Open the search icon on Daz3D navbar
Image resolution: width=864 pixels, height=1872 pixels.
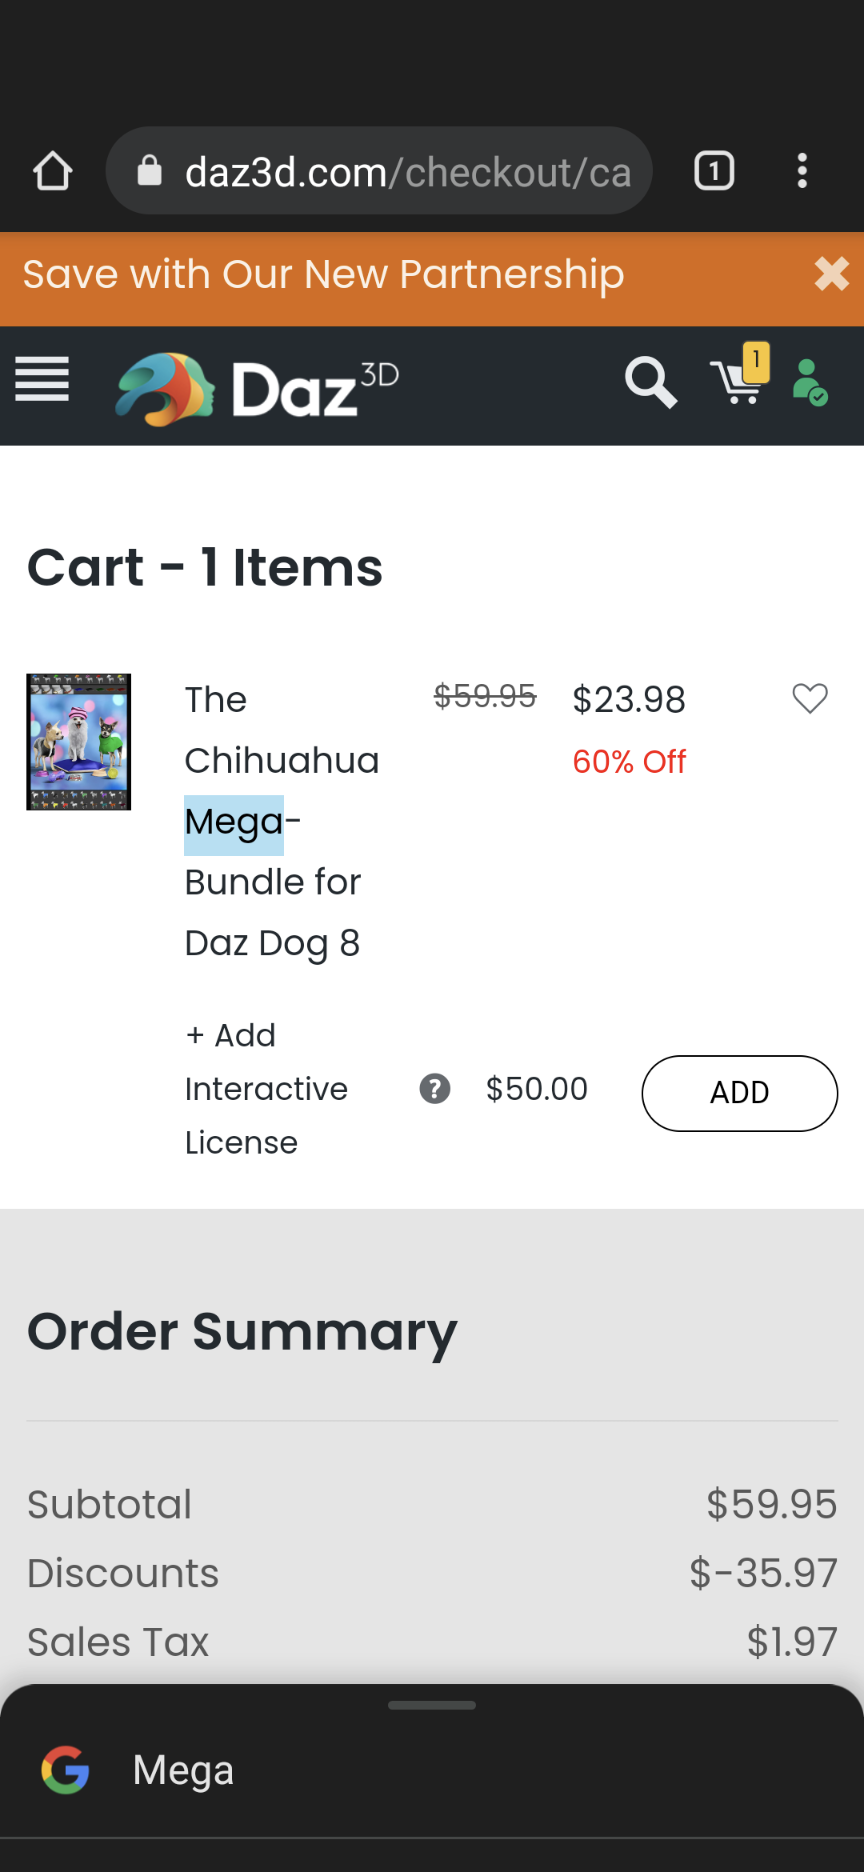[650, 384]
